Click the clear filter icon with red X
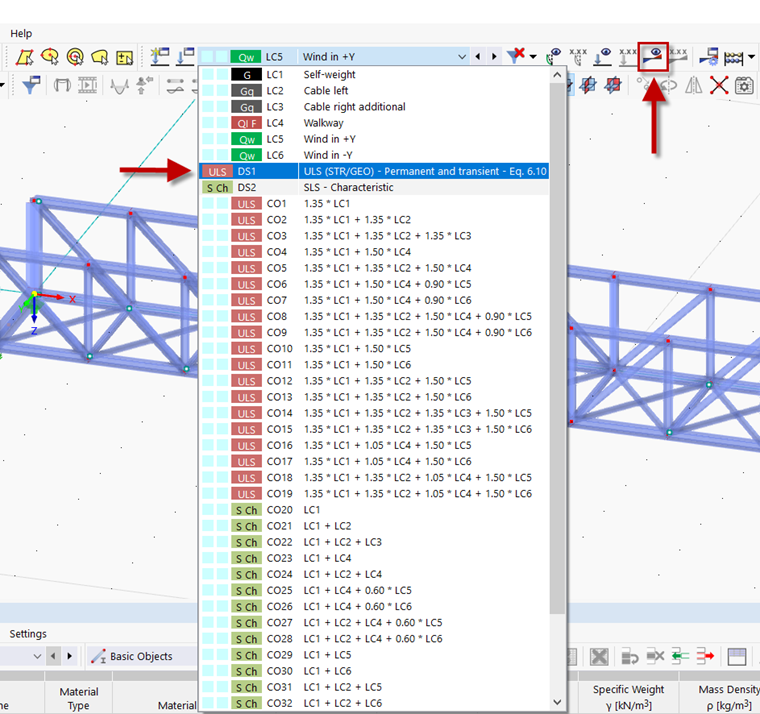Viewport: 760px width, 714px height. 516,55
